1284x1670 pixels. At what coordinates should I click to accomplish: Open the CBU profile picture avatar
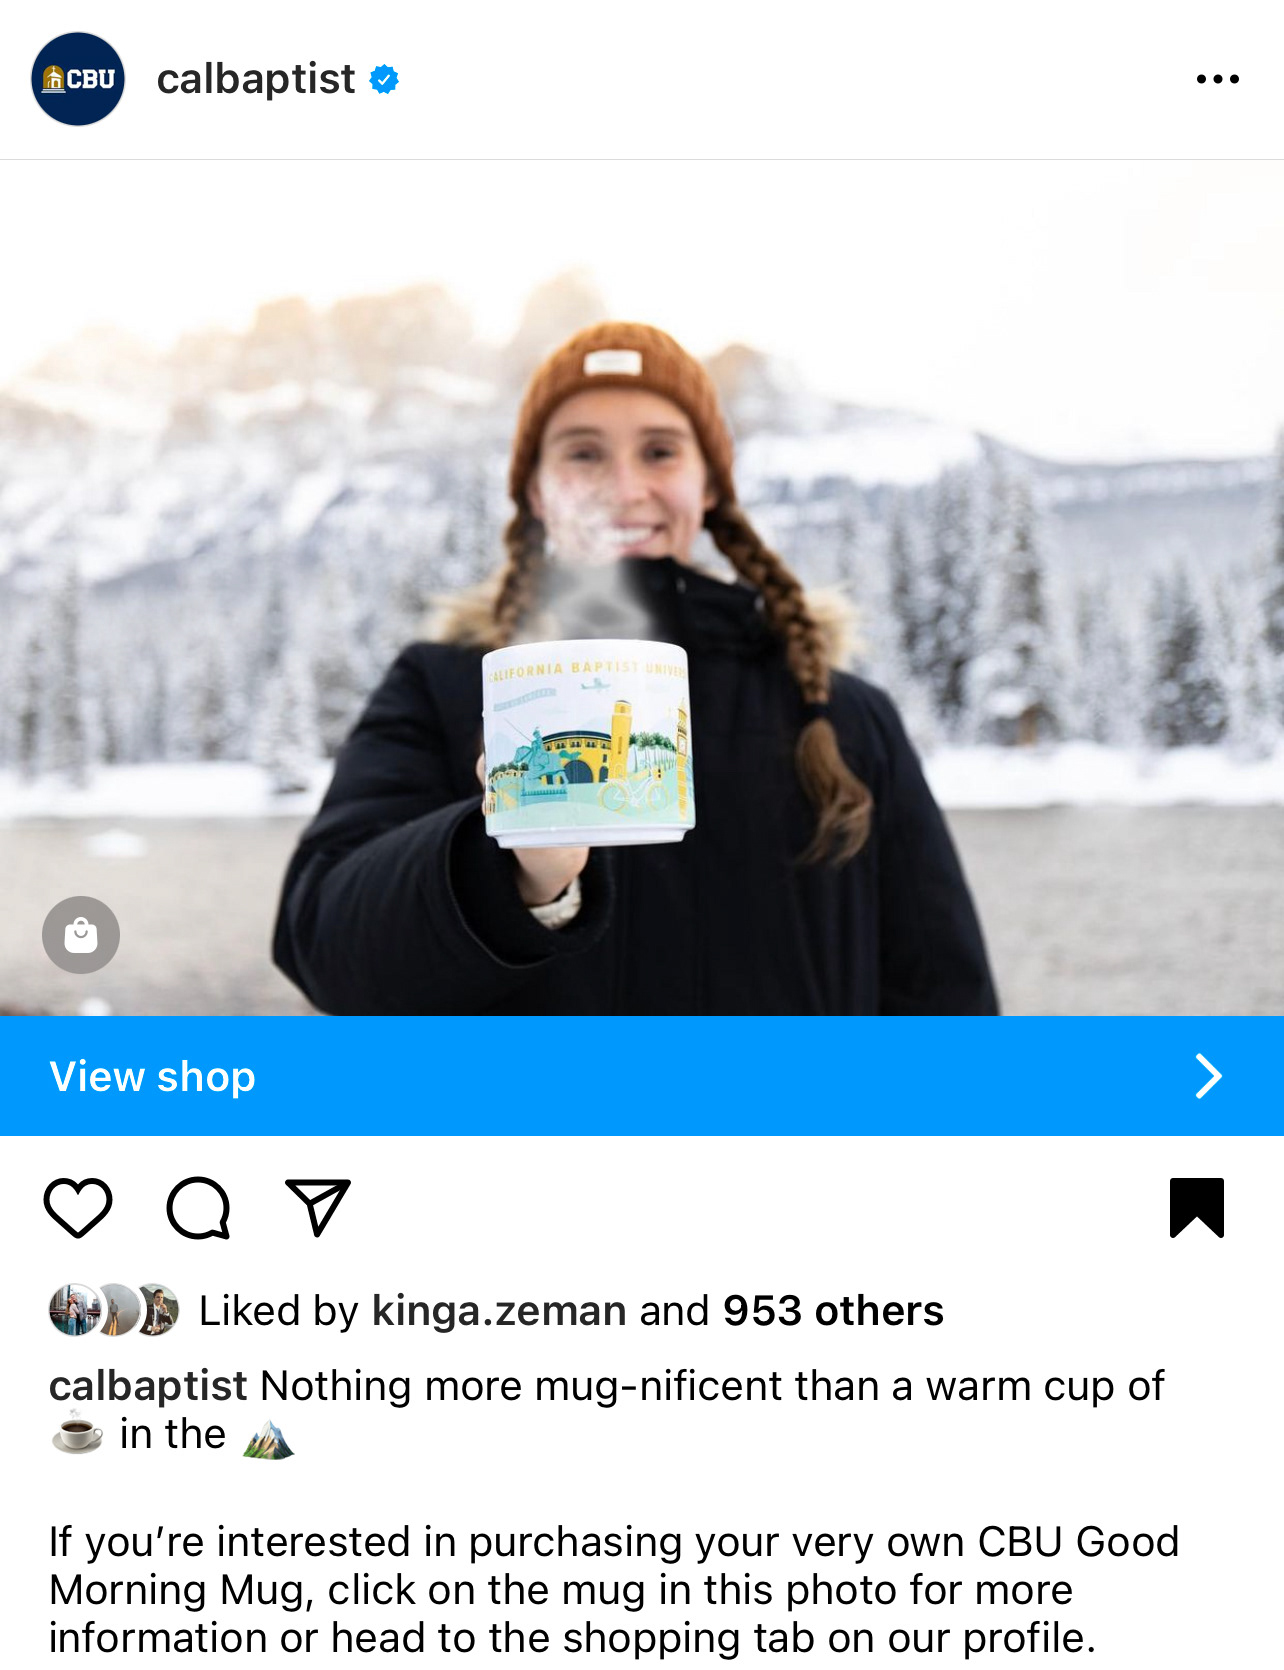point(78,79)
